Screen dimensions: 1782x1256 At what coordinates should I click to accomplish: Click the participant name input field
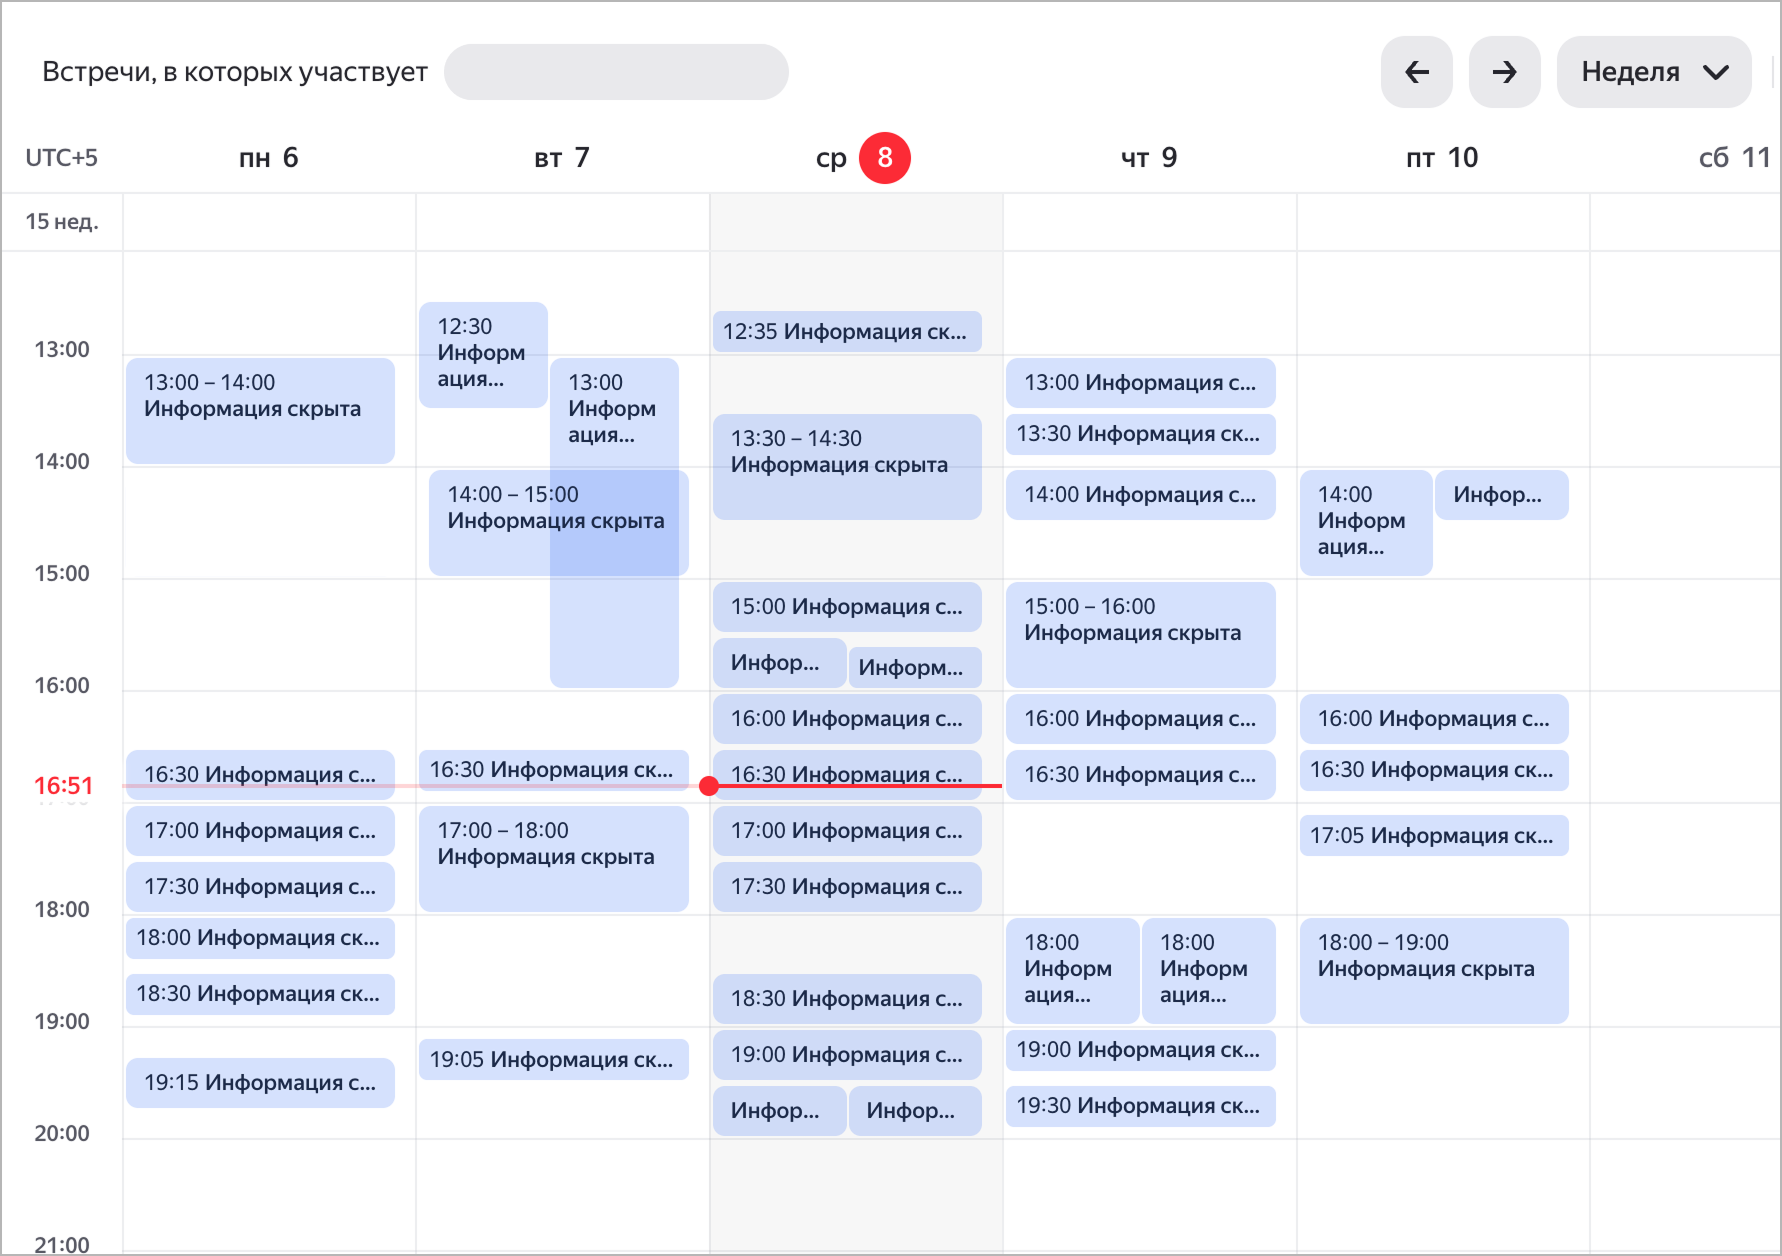[616, 72]
